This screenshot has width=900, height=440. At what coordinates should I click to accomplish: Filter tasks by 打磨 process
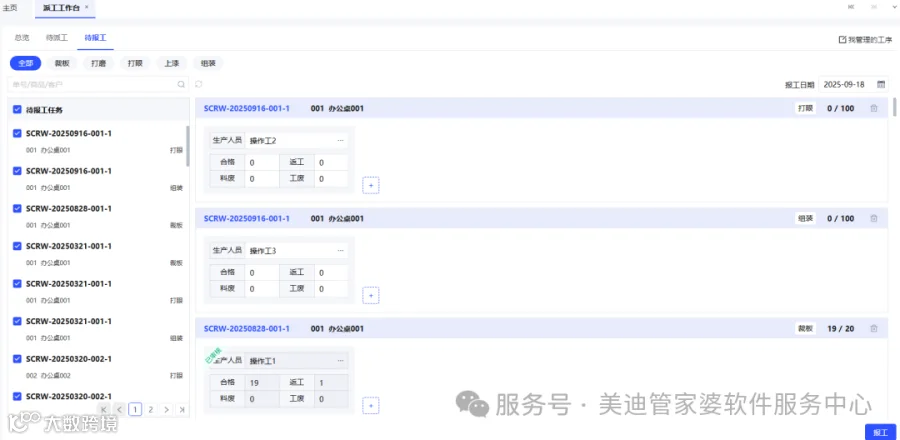point(99,63)
